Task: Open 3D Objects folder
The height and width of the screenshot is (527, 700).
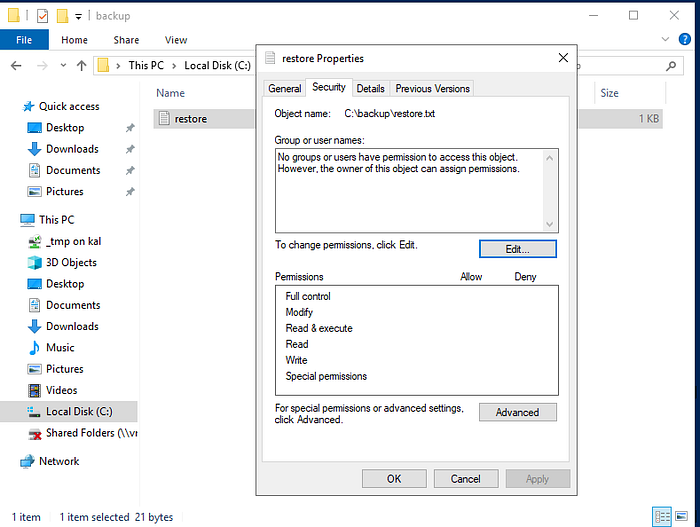Action: coord(71,263)
